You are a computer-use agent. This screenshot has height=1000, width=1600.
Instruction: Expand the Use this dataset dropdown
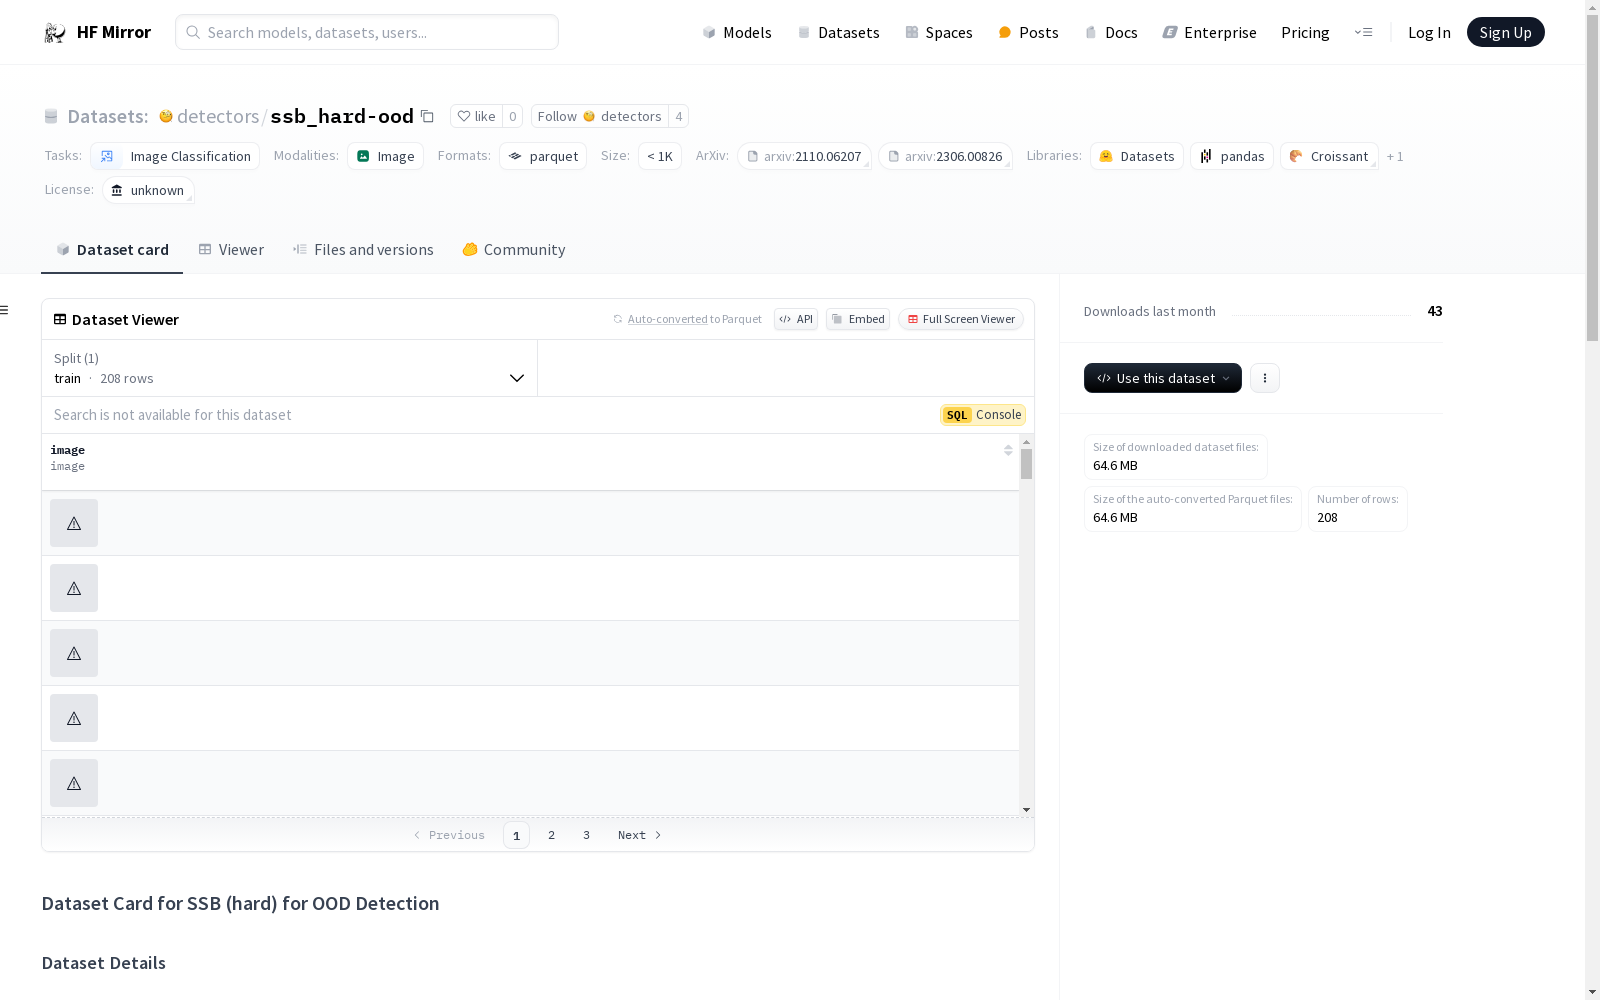[1162, 378]
